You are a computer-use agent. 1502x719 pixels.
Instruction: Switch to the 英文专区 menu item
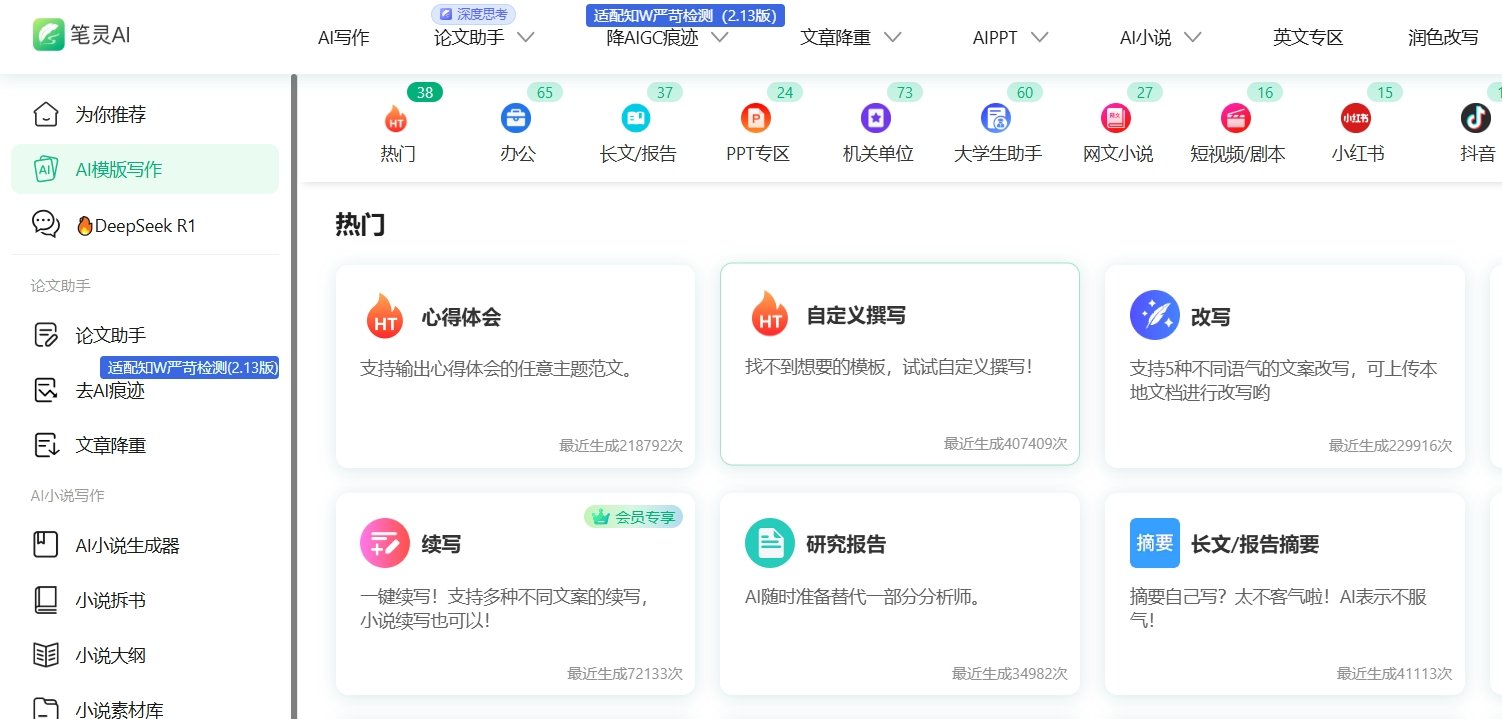coord(1307,38)
